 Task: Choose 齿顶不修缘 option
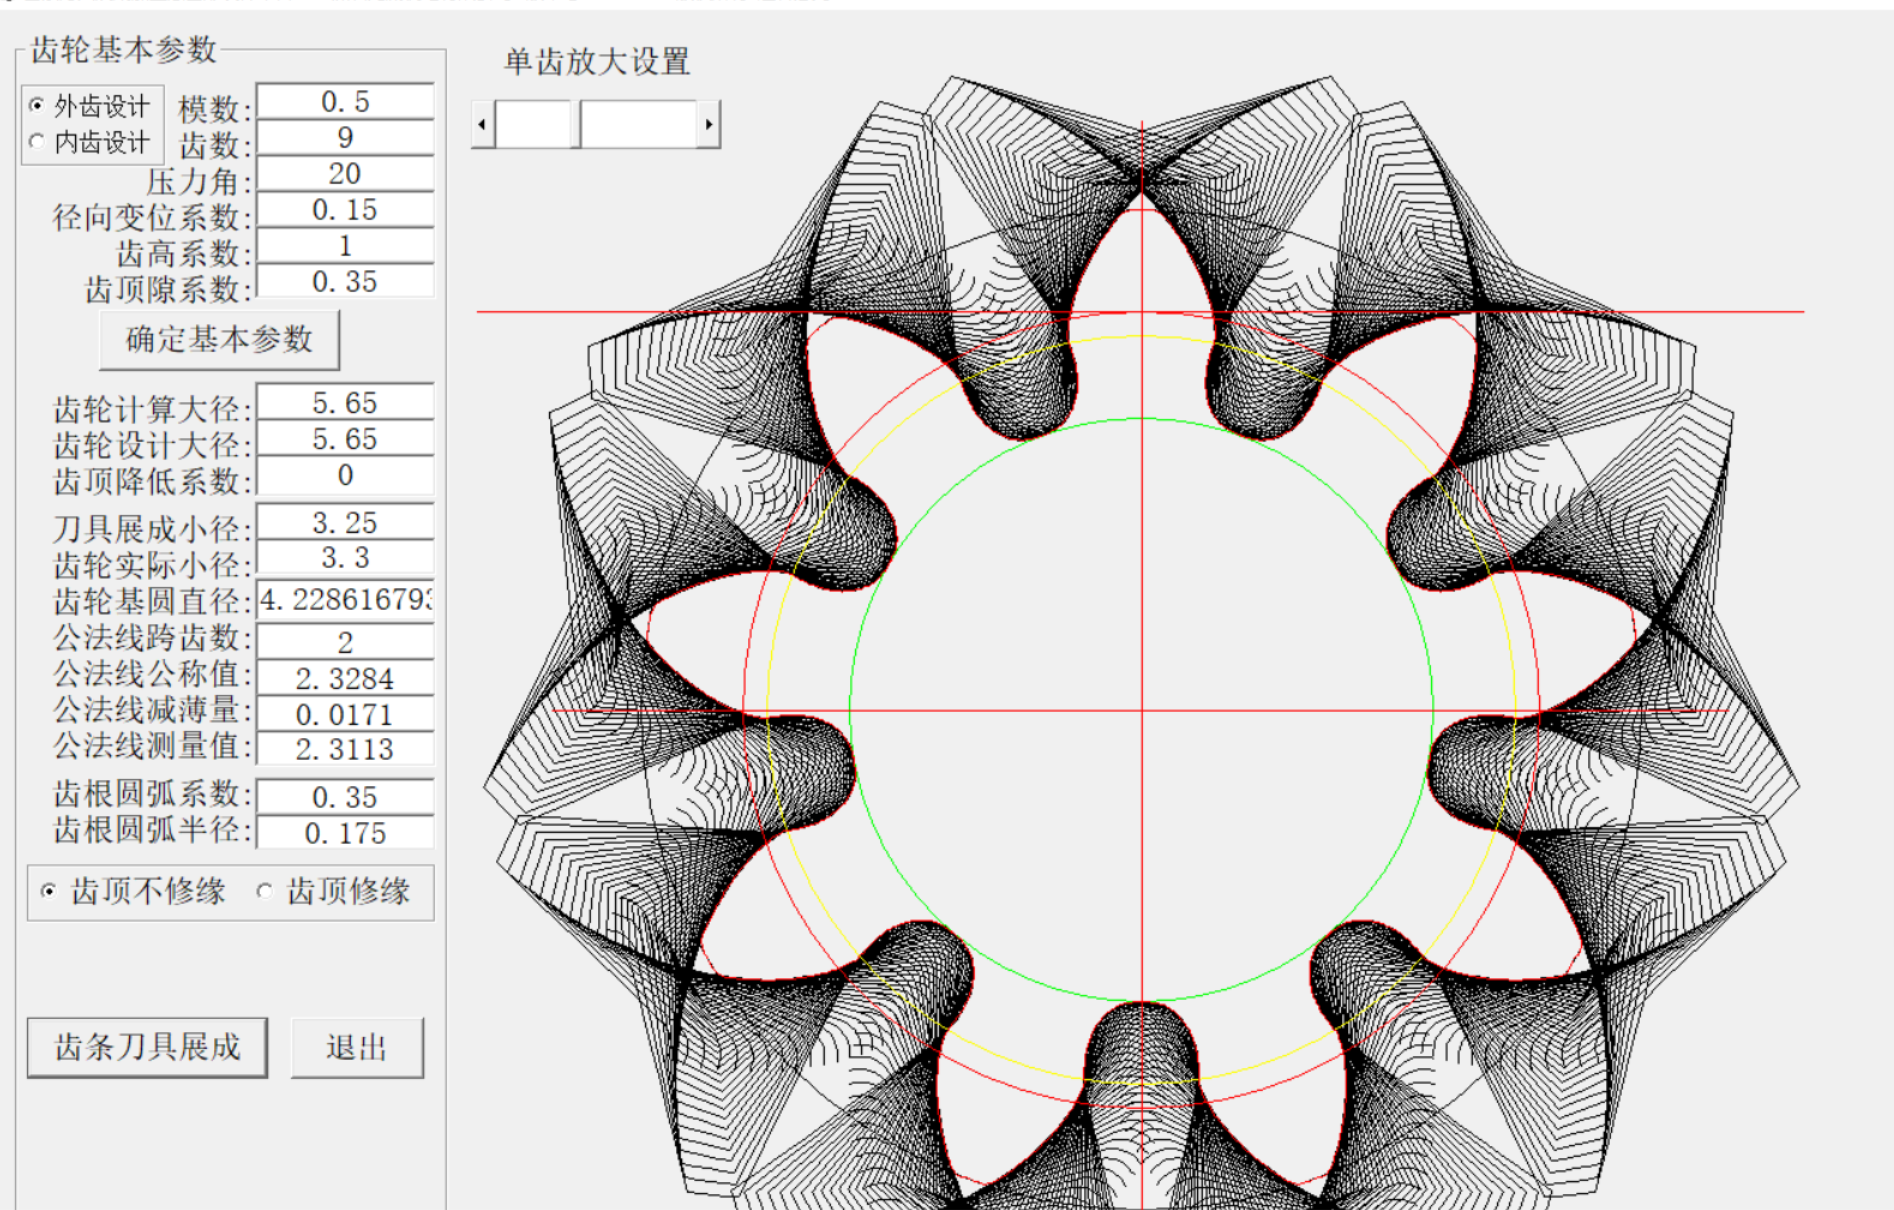coord(133,891)
